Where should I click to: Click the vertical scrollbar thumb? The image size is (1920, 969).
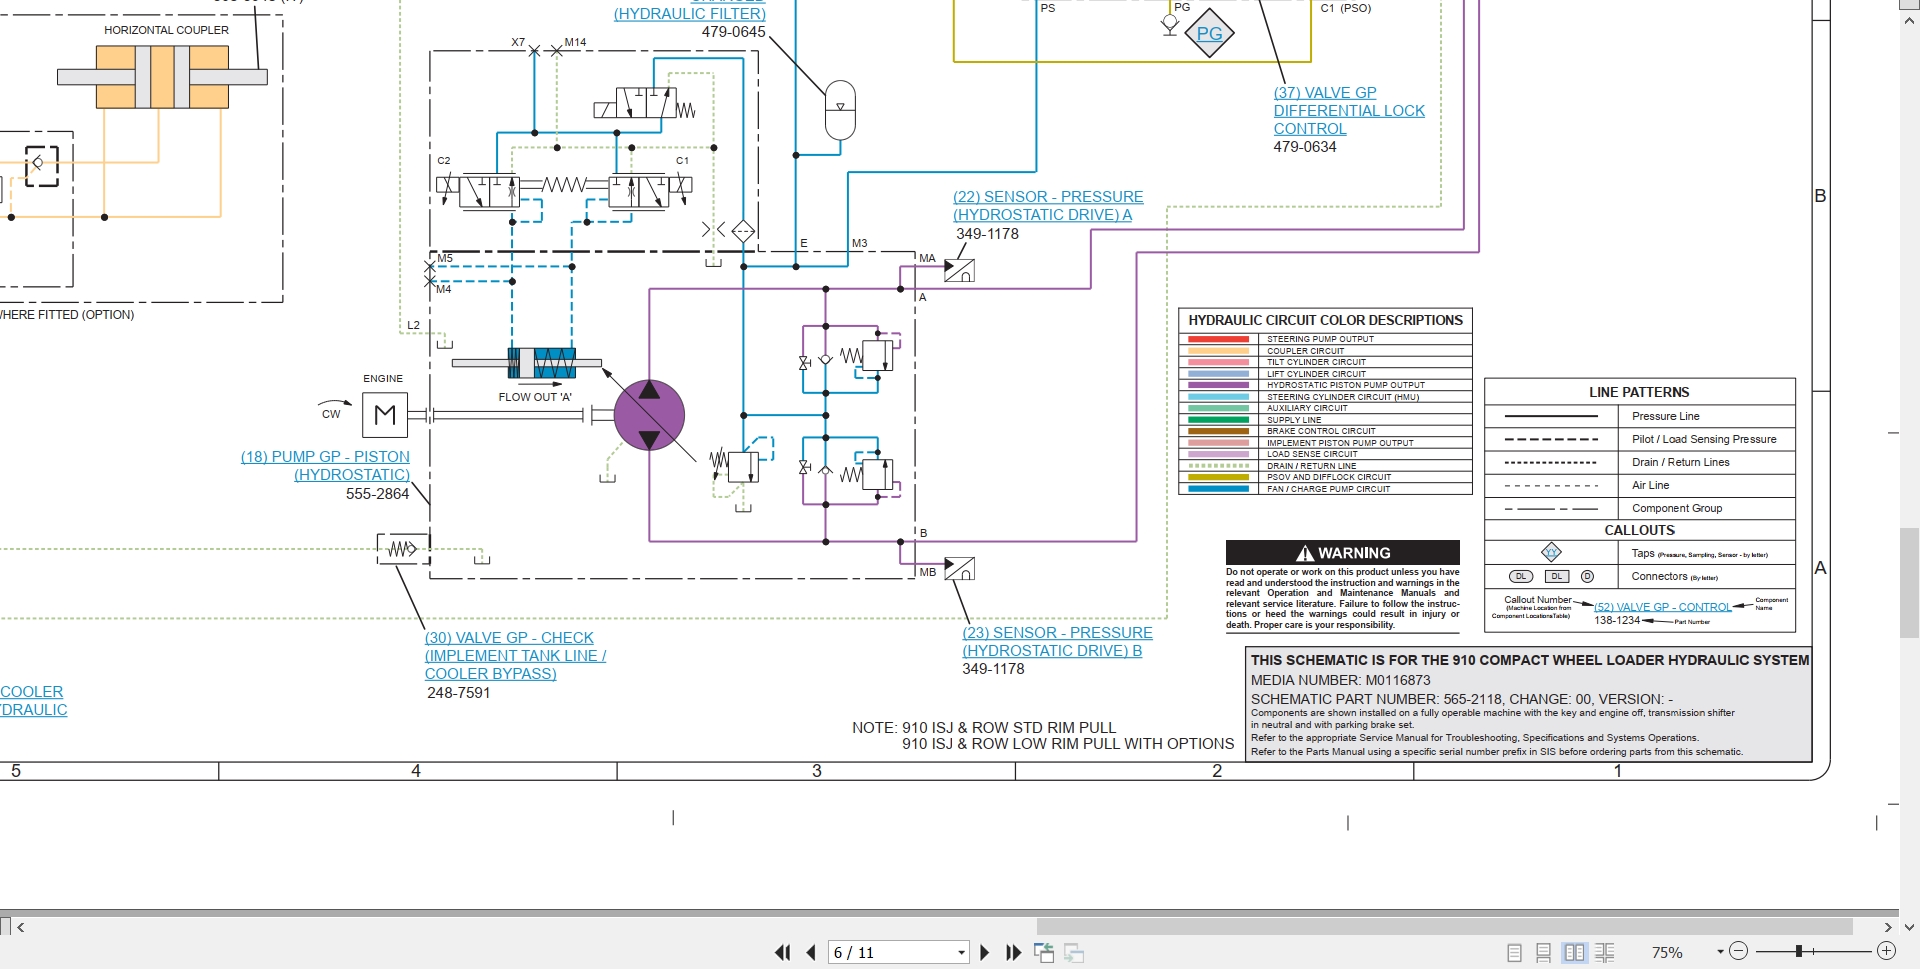click(1910, 583)
